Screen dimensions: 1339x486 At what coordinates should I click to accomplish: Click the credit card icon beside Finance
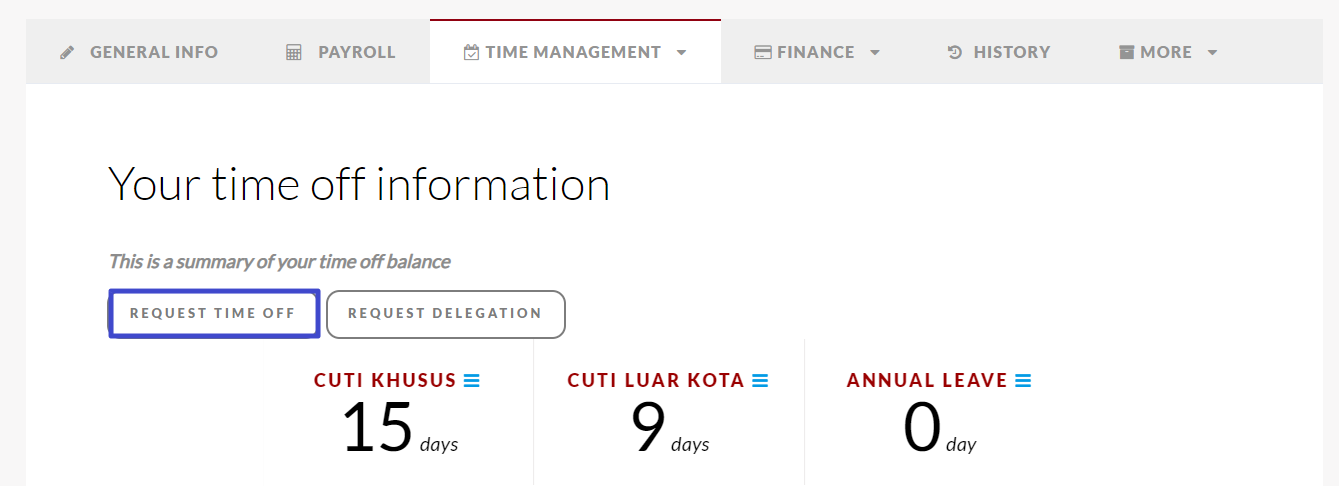point(763,52)
